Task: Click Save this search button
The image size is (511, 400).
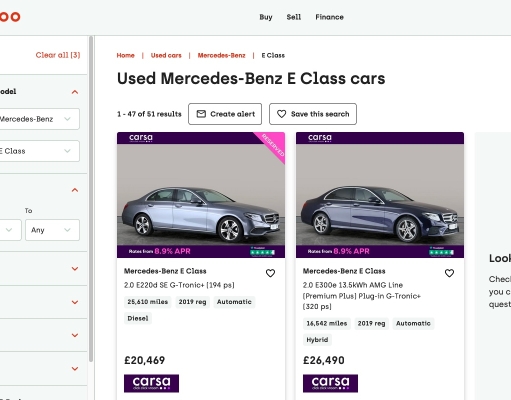Action: 313,114
